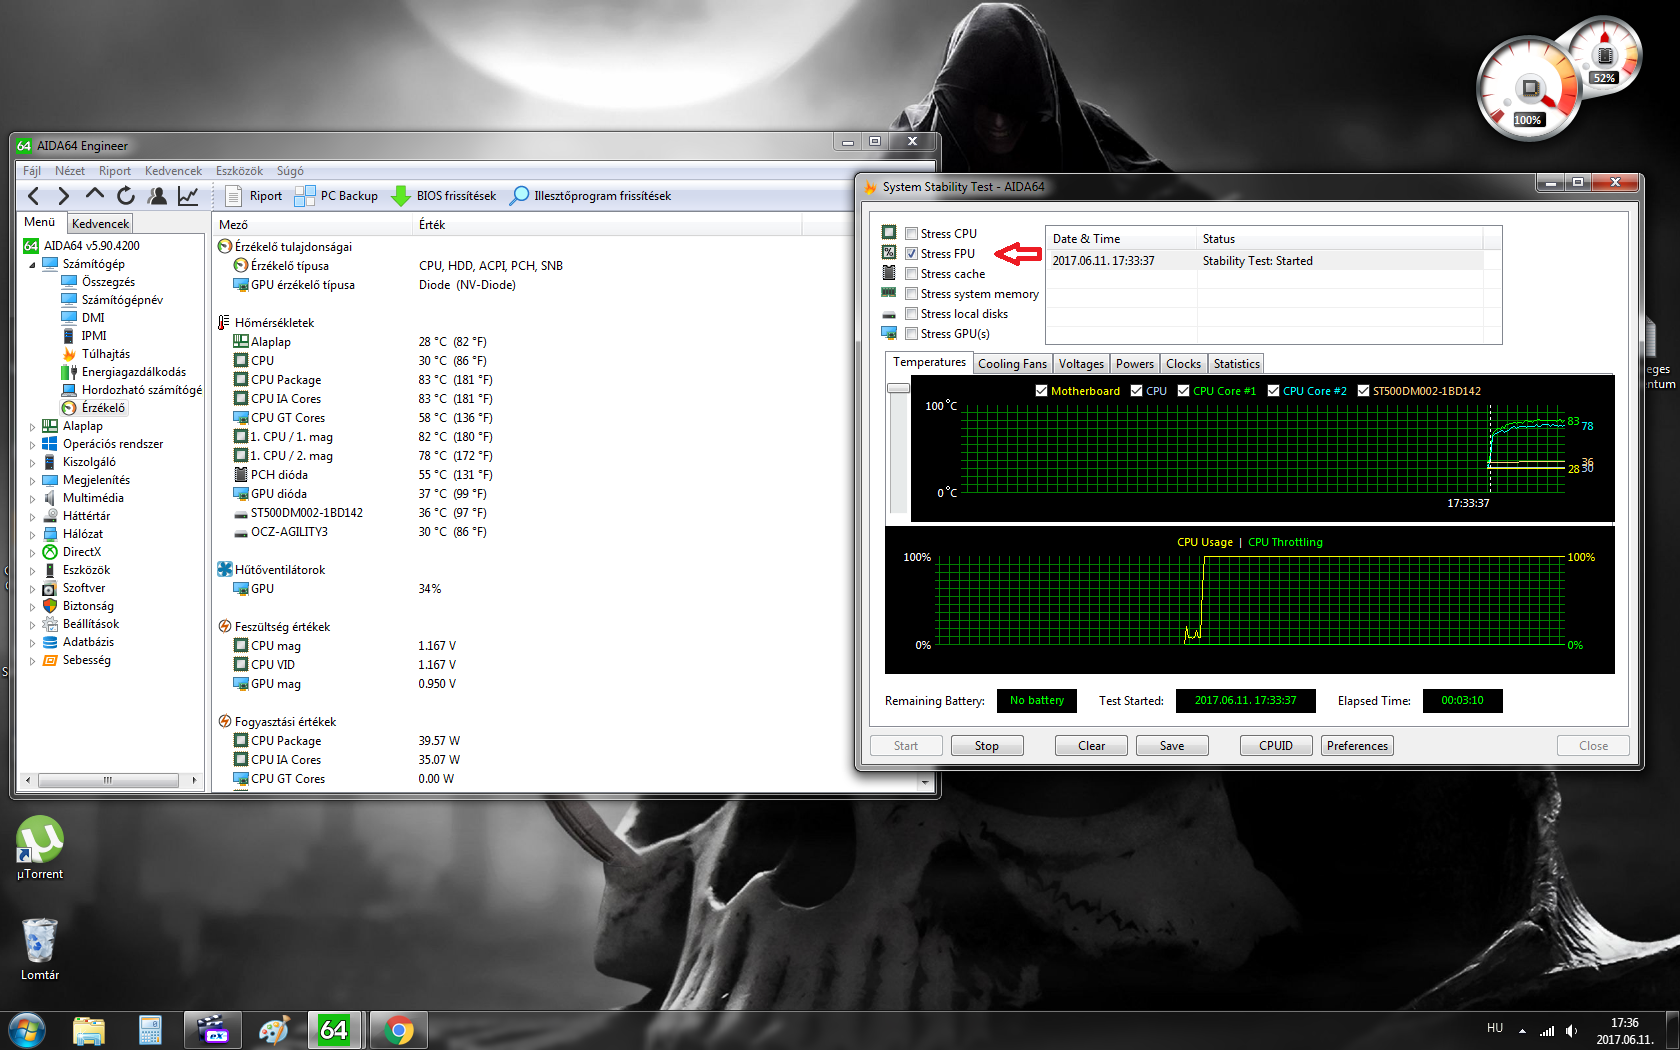Enable Stress local disks checkbox
This screenshot has height=1050, width=1680.
point(911,314)
